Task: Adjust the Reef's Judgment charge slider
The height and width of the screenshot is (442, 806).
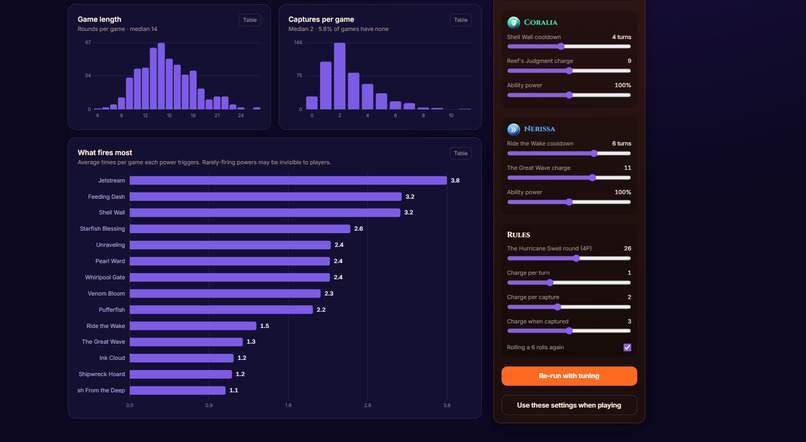Action: [569, 70]
